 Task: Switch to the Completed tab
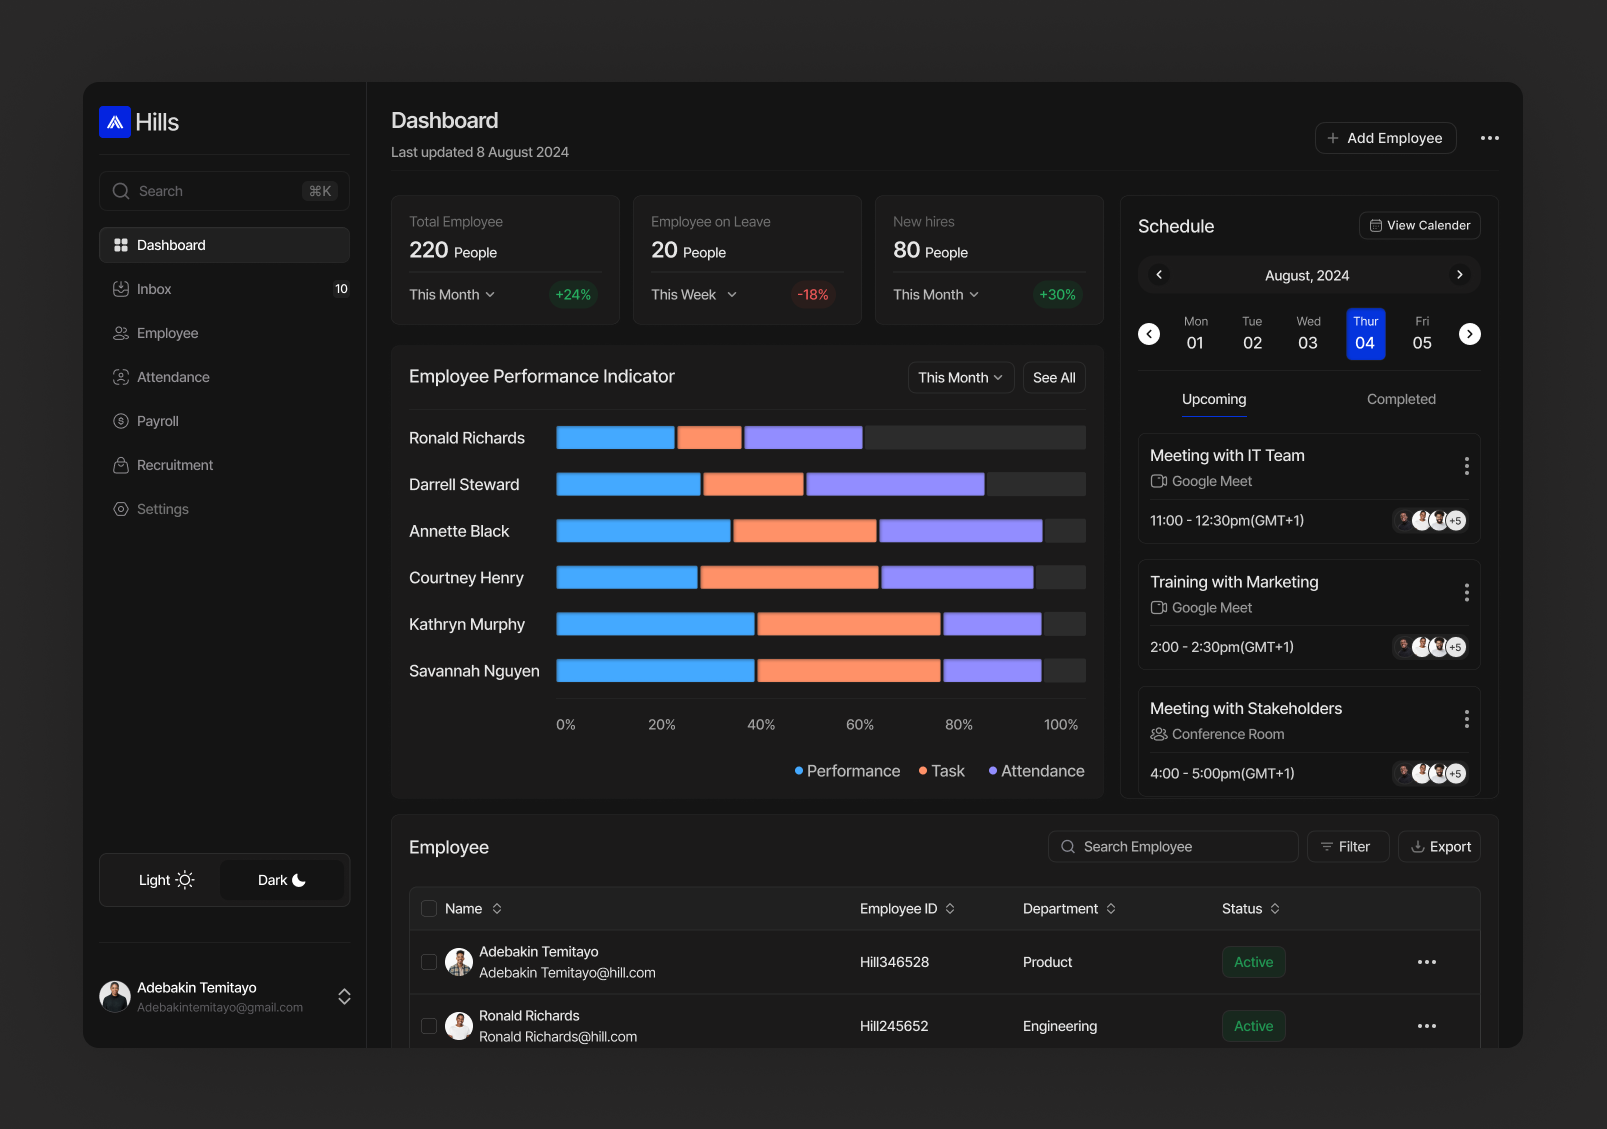(1400, 399)
